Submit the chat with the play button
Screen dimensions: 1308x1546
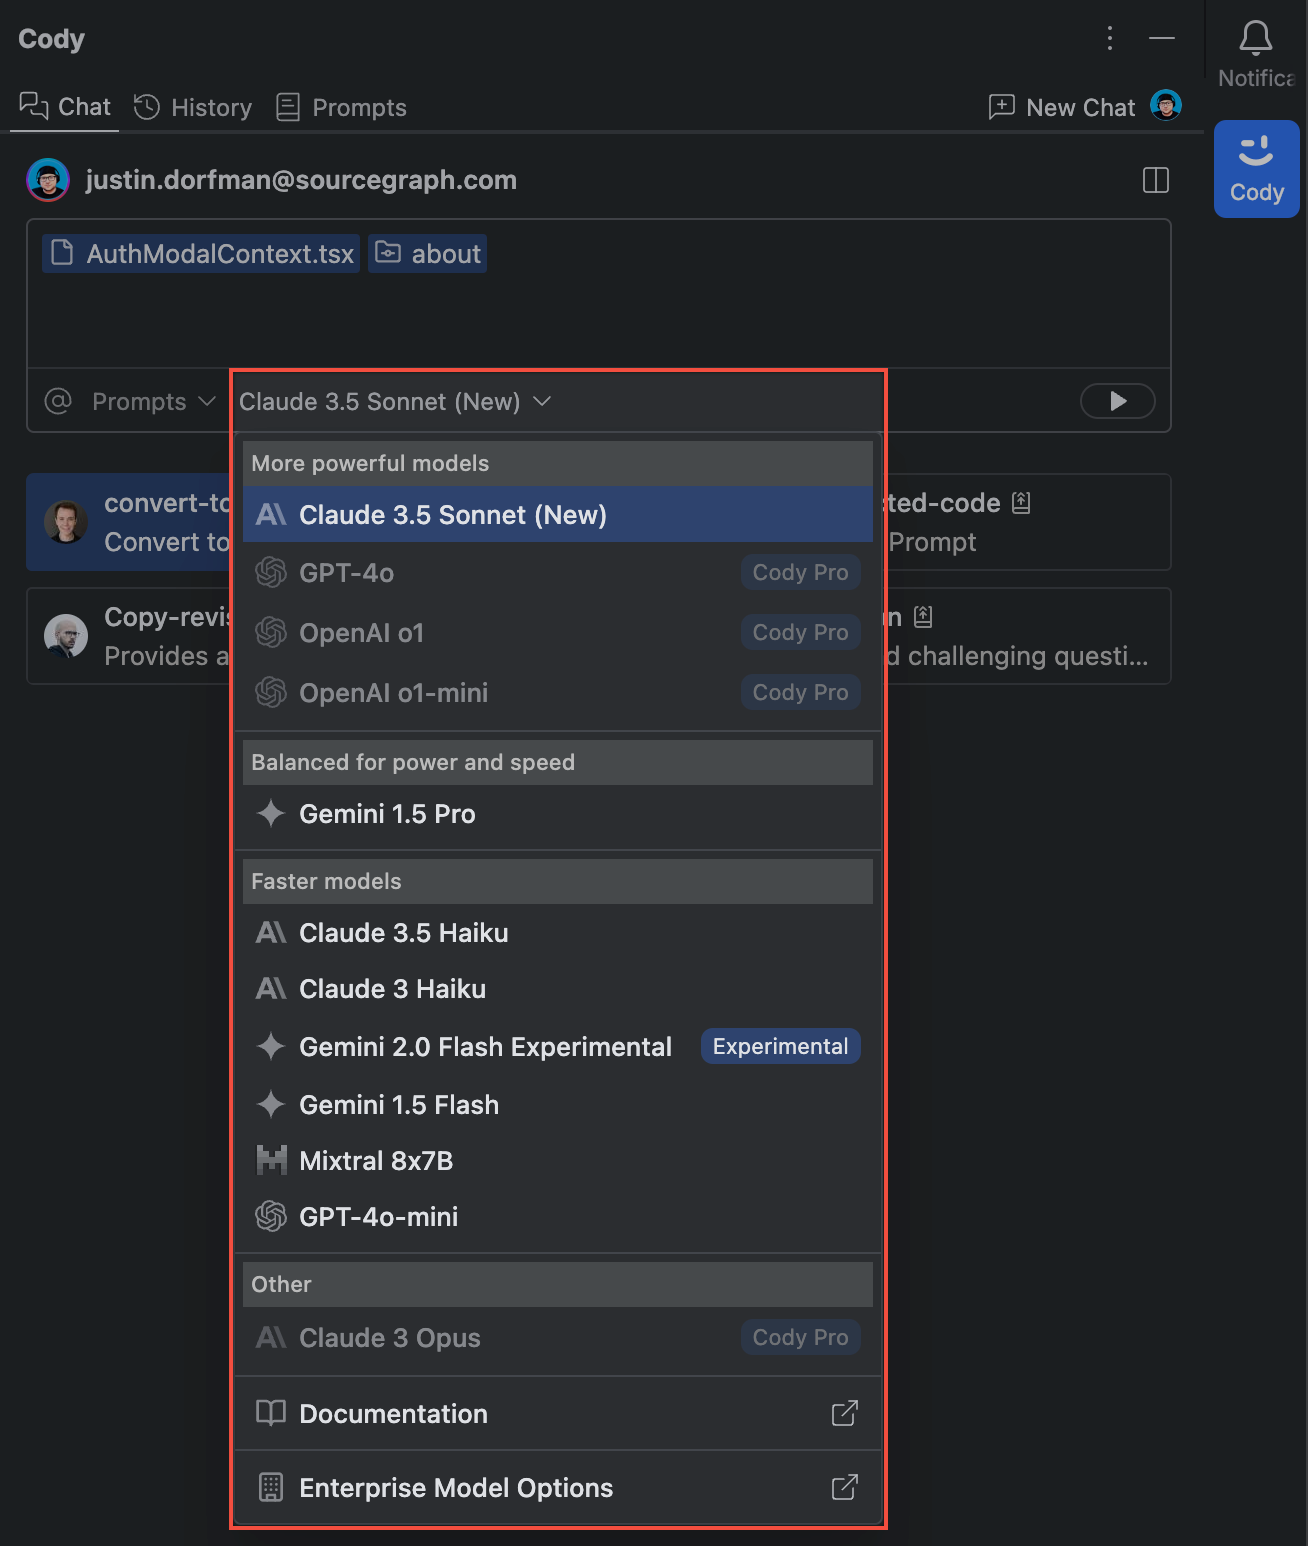point(1118,401)
